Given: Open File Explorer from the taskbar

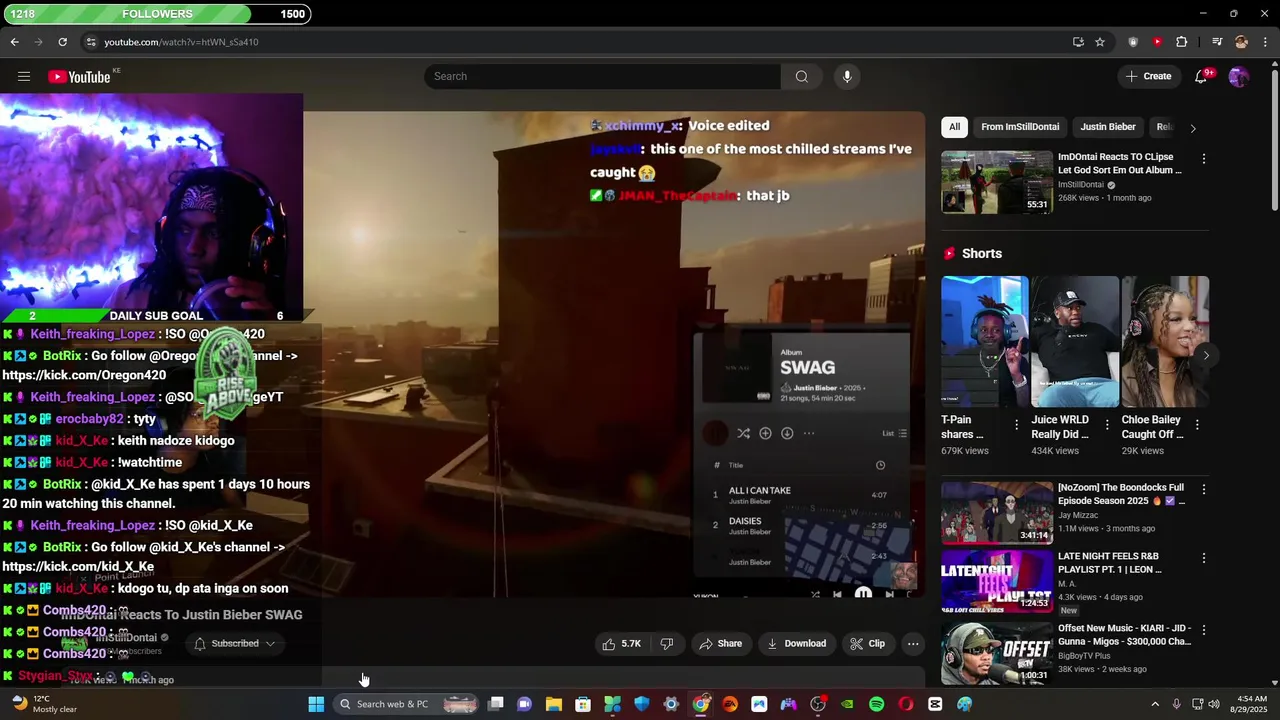Looking at the screenshot, I should click(x=554, y=704).
